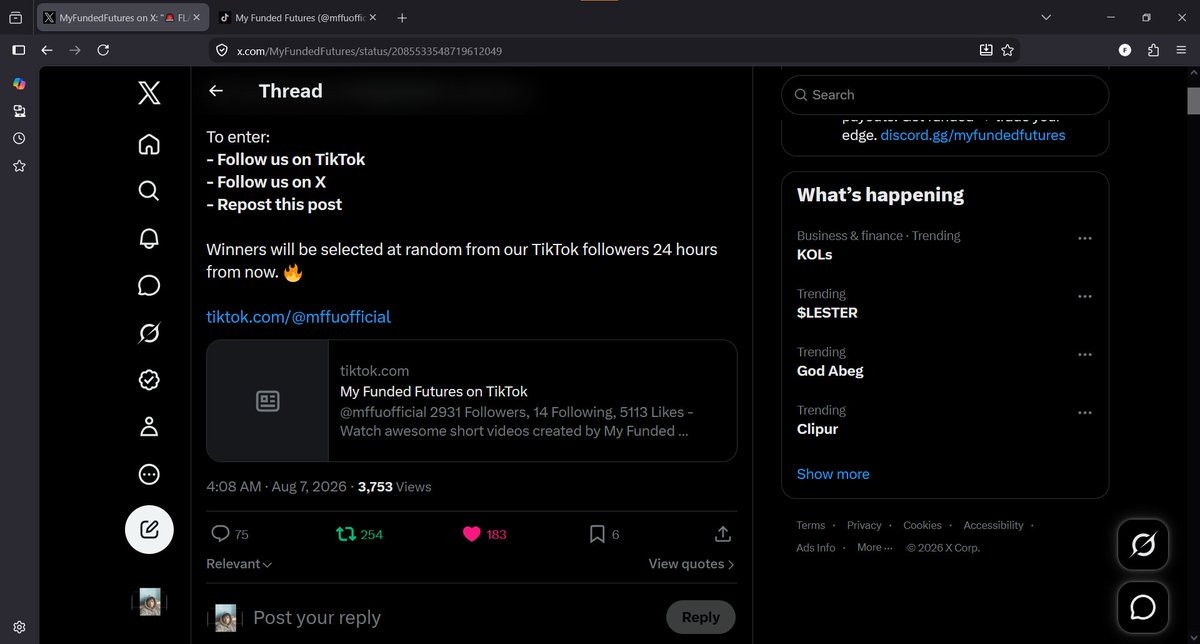Image resolution: width=1200 pixels, height=644 pixels.
Task: Open list all tabs chevron
Action: click(1046, 18)
